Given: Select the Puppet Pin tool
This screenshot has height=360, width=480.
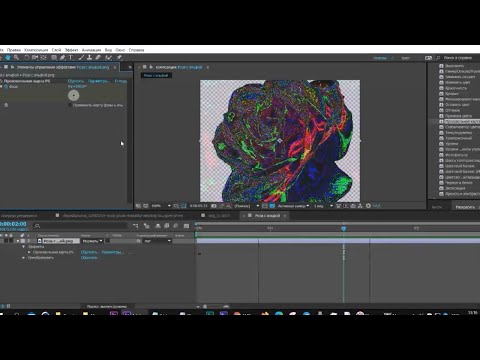Looking at the screenshot, I should pos(119,58).
